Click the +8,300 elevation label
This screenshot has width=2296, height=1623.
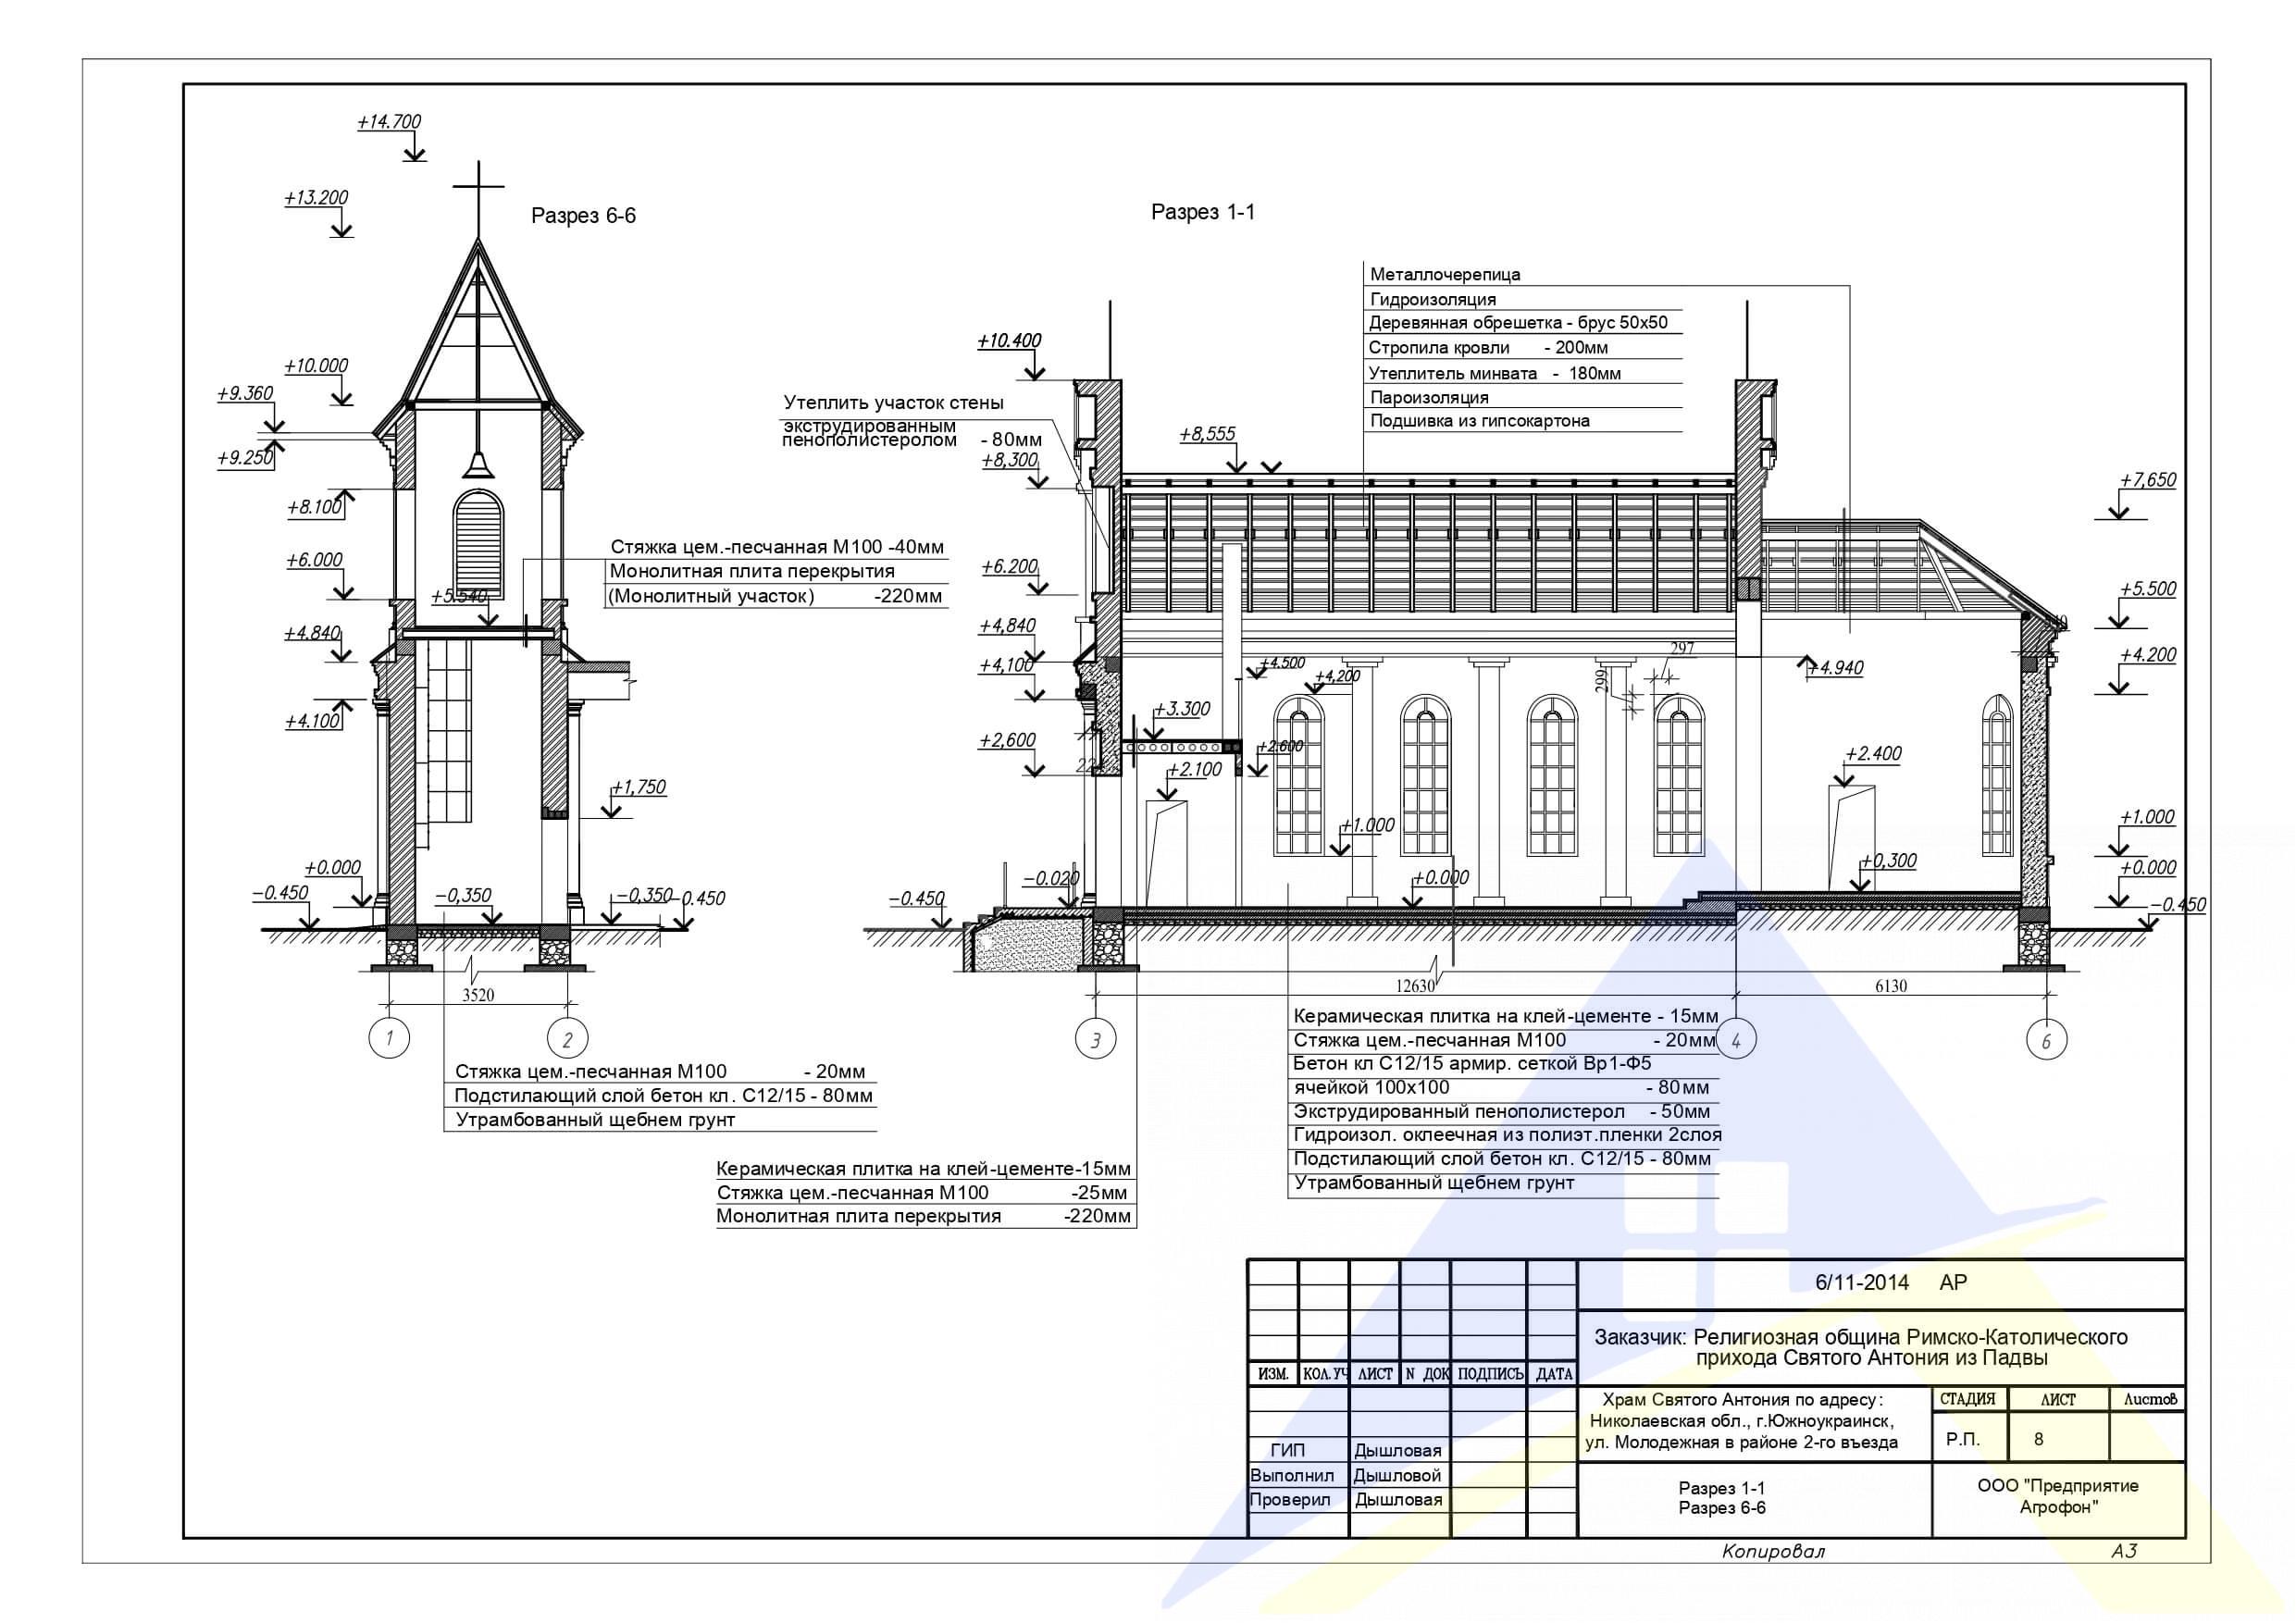tap(1009, 461)
